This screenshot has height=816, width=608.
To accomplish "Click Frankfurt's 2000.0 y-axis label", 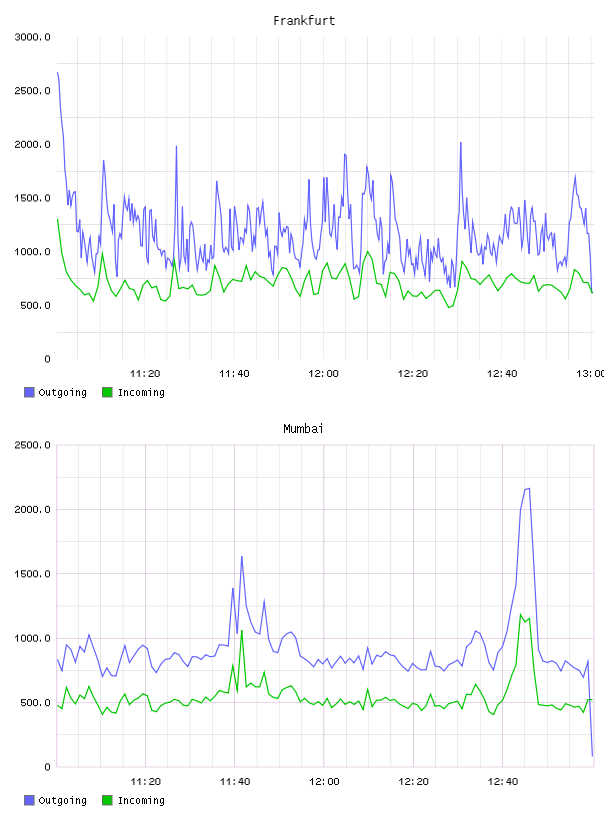I will [32, 144].
